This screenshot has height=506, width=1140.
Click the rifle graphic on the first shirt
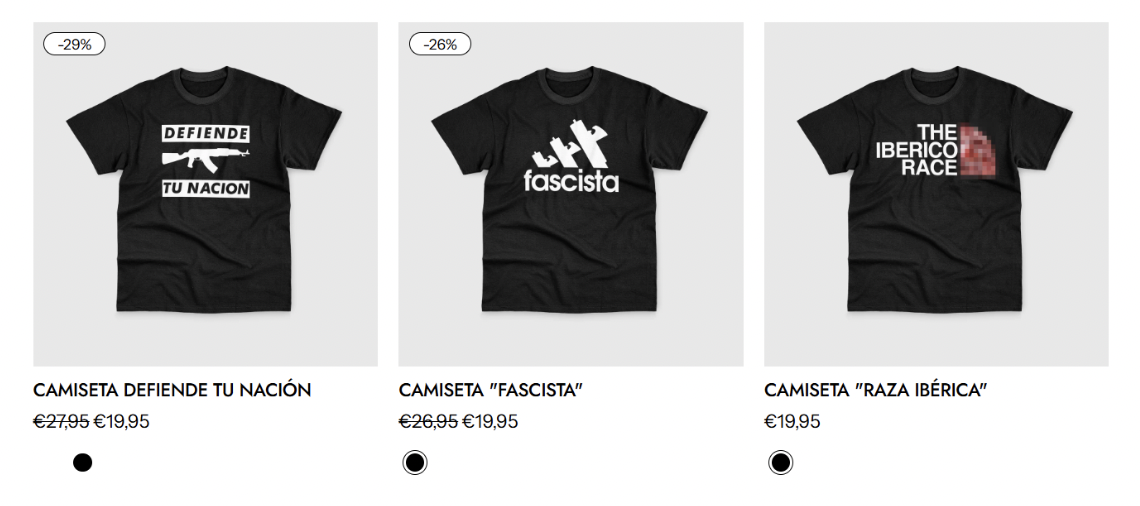pyautogui.click(x=206, y=160)
